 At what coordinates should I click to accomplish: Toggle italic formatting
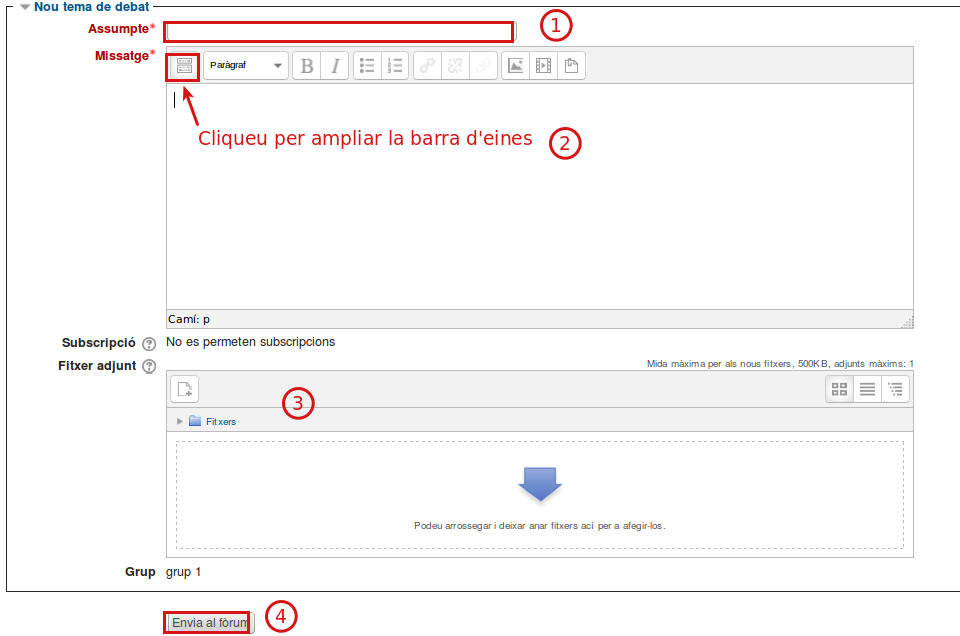coord(335,66)
